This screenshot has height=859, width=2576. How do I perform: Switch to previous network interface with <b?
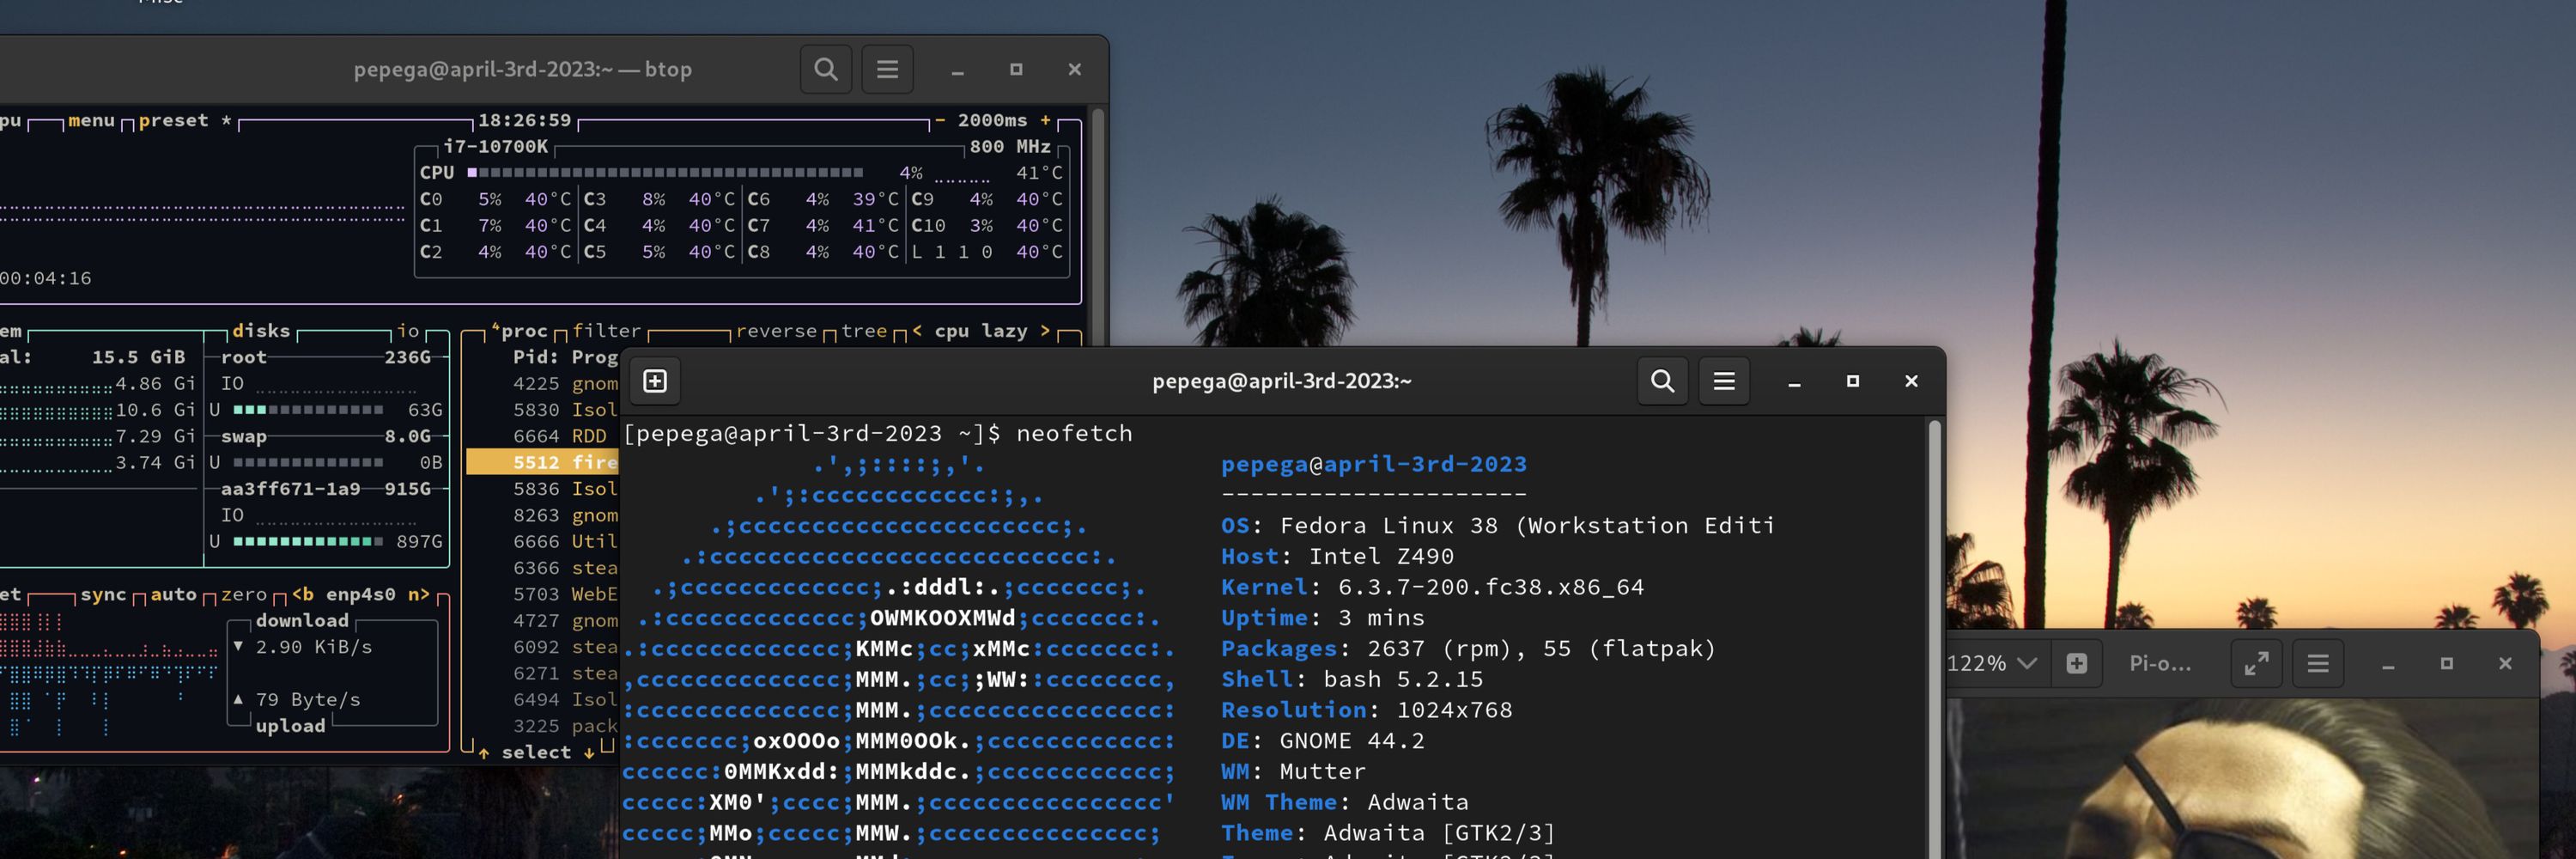[302, 594]
